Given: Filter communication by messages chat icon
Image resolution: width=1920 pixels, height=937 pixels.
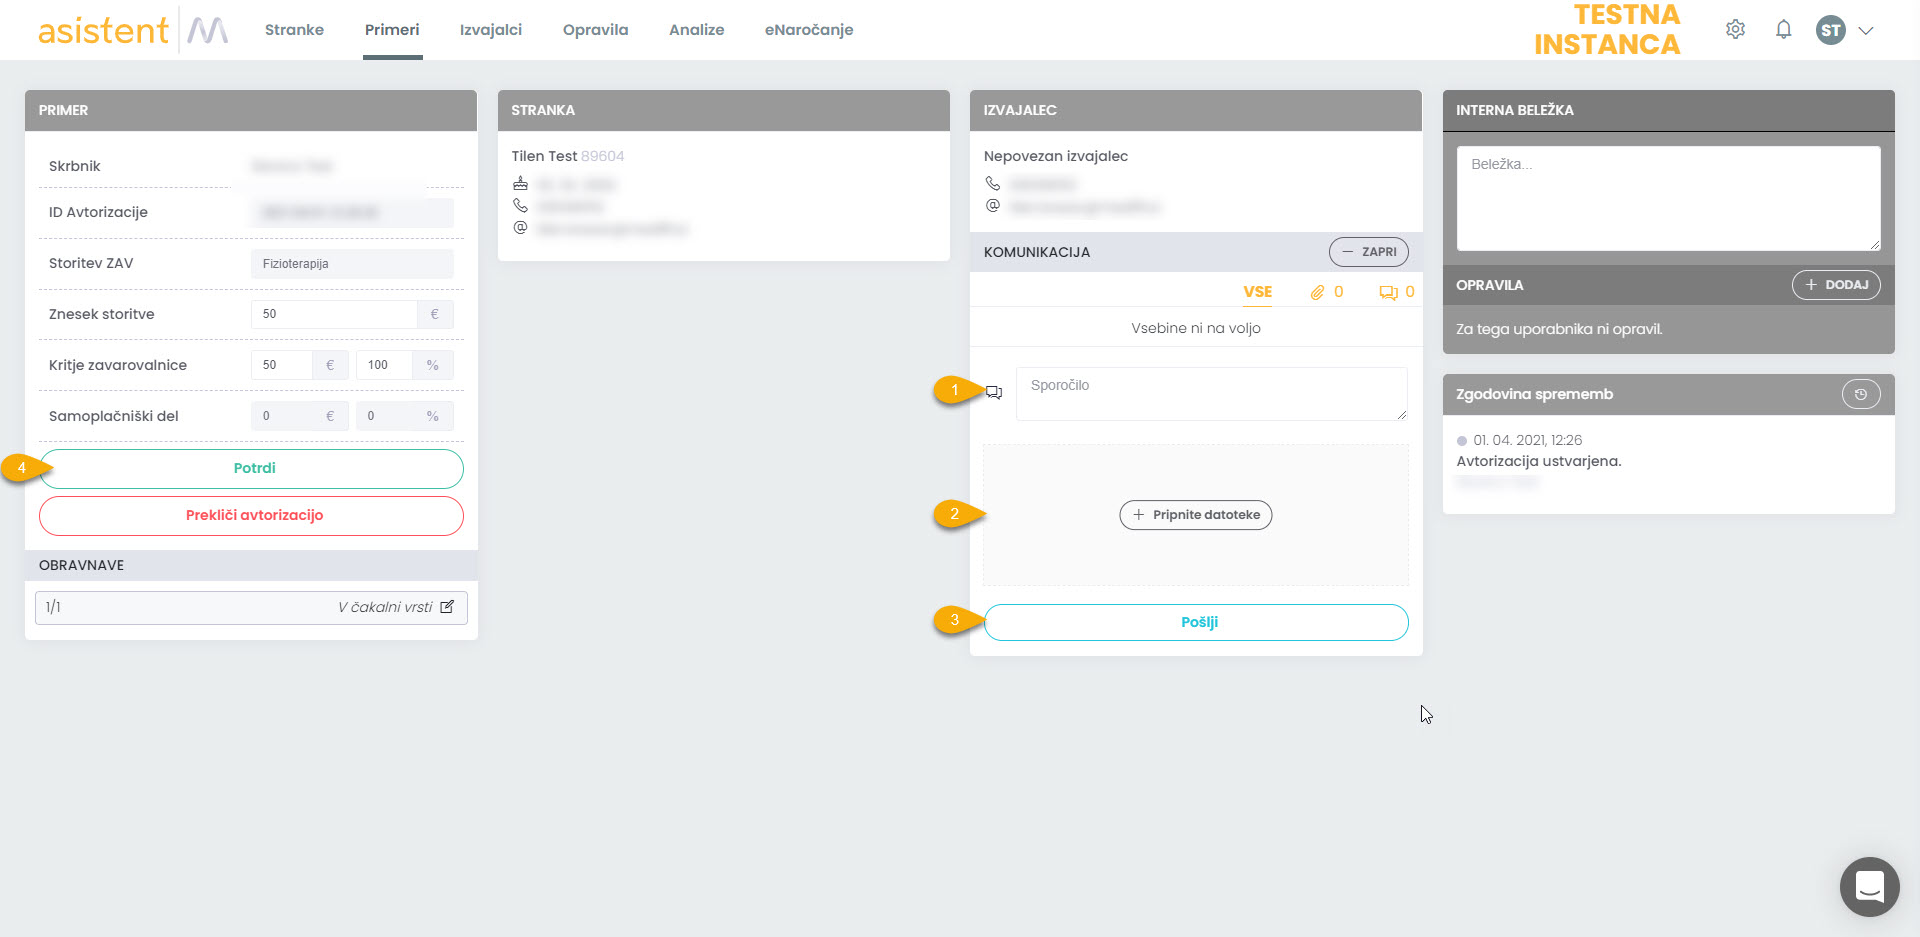Looking at the screenshot, I should [1388, 292].
